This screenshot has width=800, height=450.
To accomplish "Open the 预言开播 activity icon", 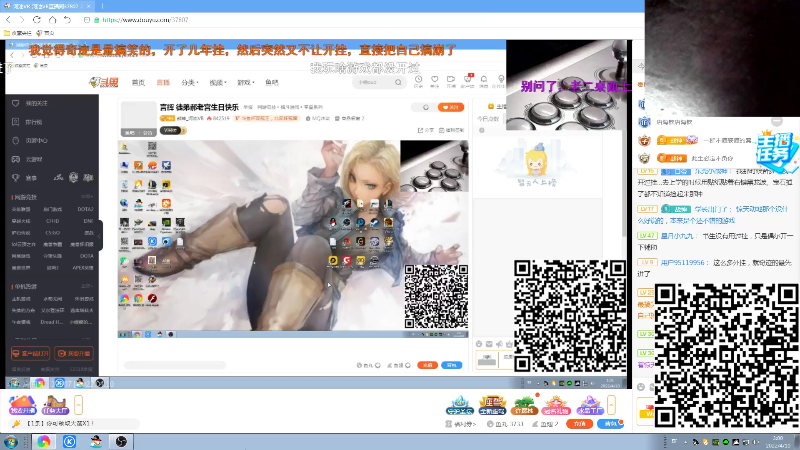I will pos(23,405).
